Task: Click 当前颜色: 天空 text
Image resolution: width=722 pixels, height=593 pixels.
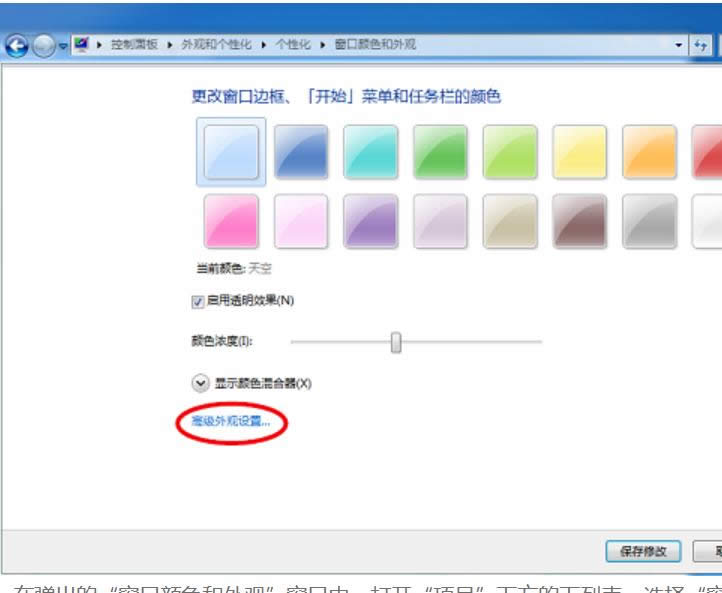Action: [x=234, y=268]
